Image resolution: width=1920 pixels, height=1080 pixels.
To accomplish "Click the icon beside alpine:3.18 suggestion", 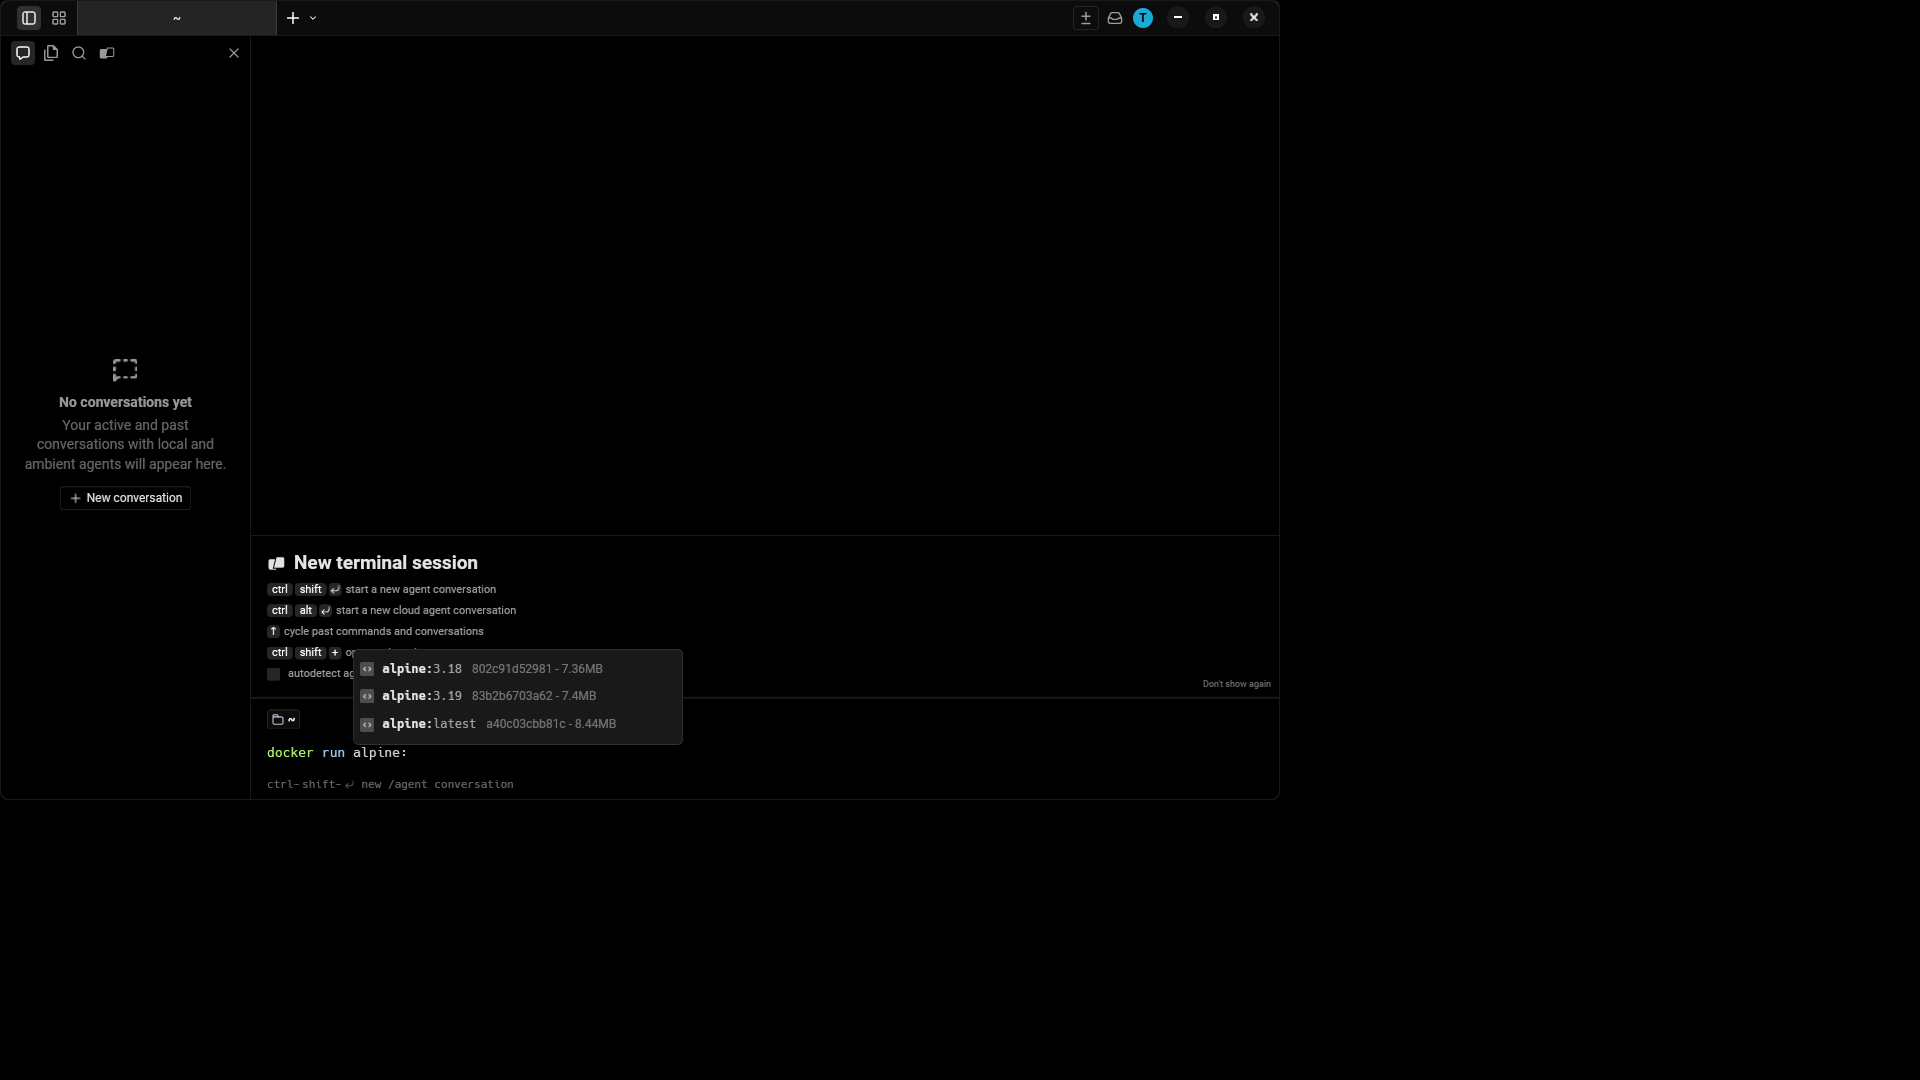I will coord(367,669).
